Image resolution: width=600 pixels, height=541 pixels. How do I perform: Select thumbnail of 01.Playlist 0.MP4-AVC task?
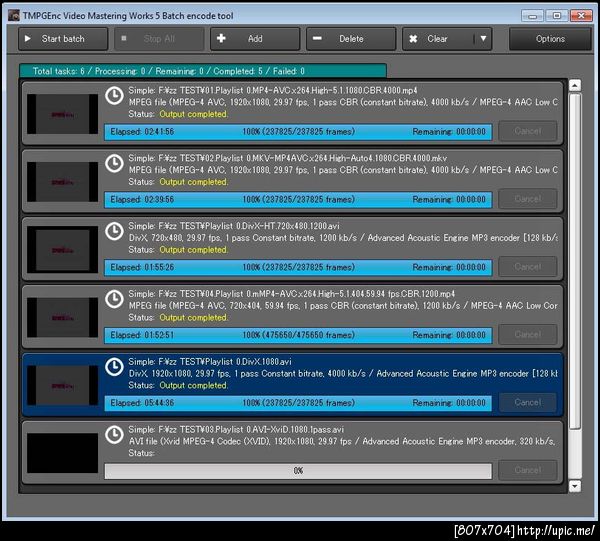click(x=62, y=114)
